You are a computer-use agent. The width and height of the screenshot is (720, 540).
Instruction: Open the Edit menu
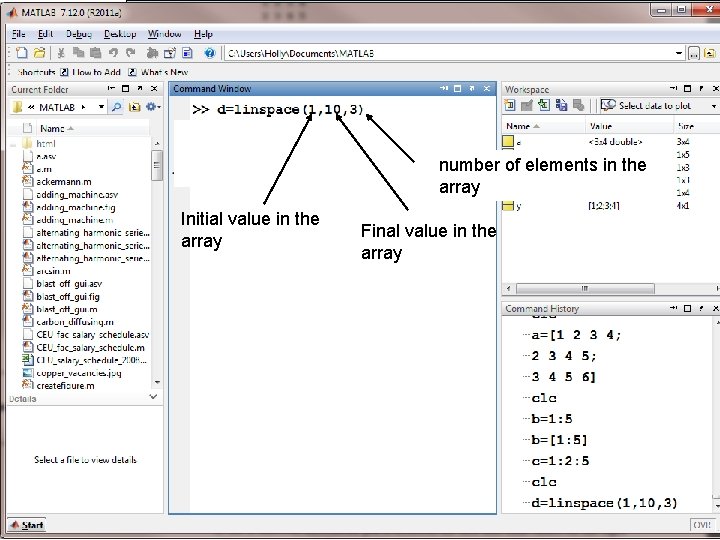click(x=45, y=34)
